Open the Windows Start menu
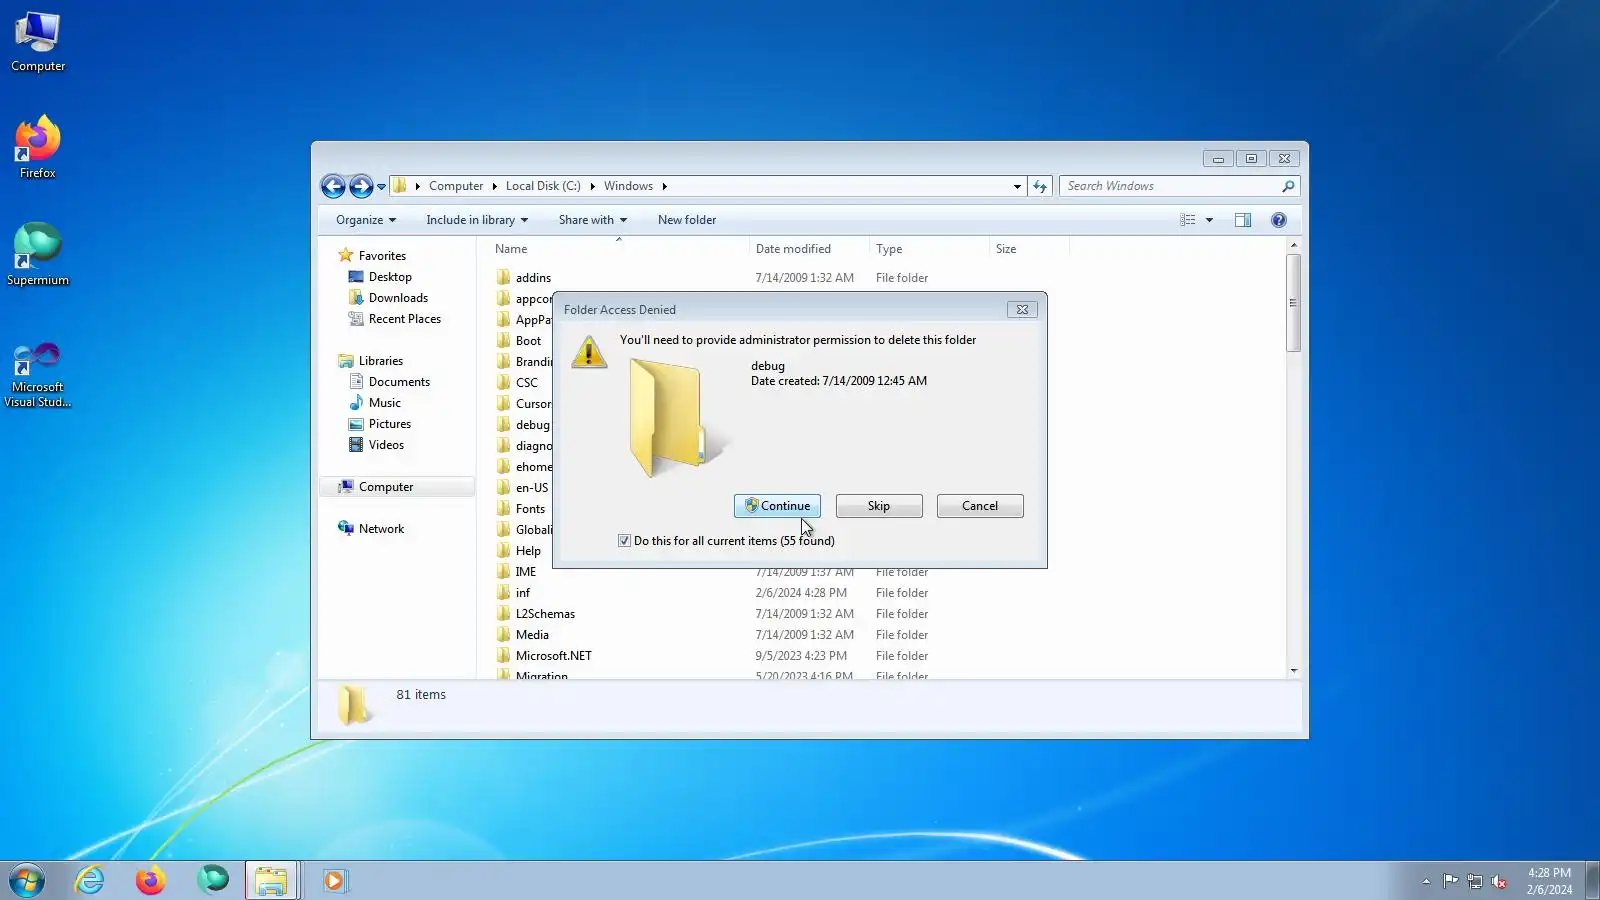1600x900 pixels. click(x=27, y=881)
